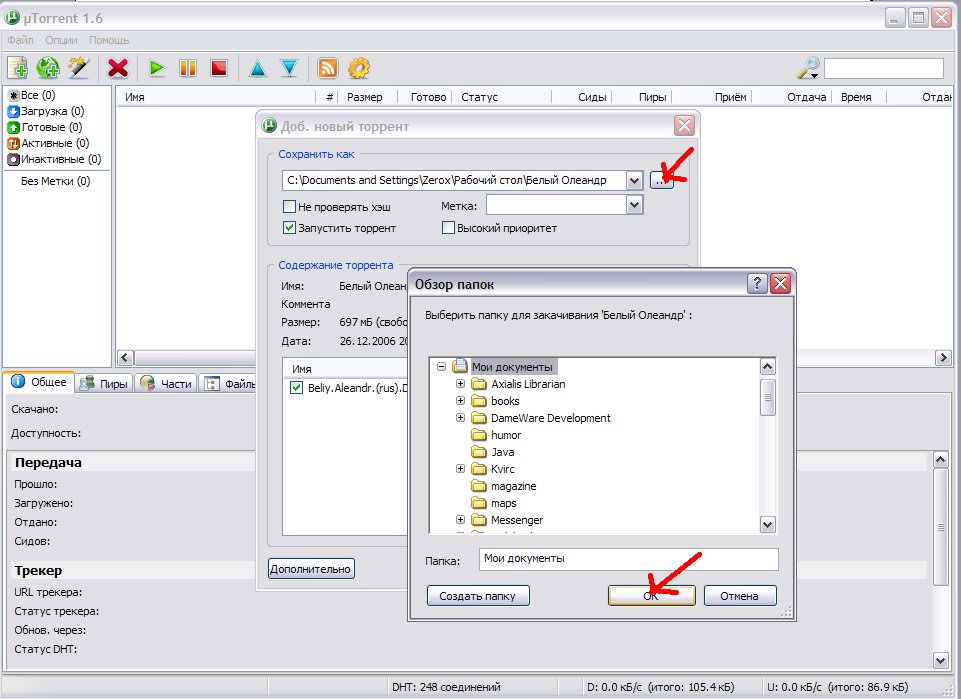Expand the Messenger folder node
The height and width of the screenshot is (699, 961).
tap(460, 520)
